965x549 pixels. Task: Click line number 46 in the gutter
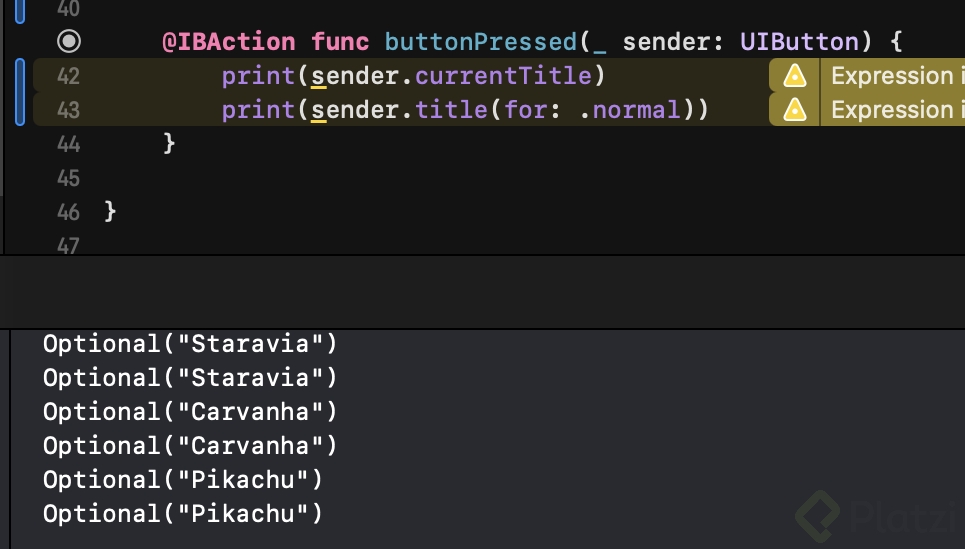[x=68, y=212]
